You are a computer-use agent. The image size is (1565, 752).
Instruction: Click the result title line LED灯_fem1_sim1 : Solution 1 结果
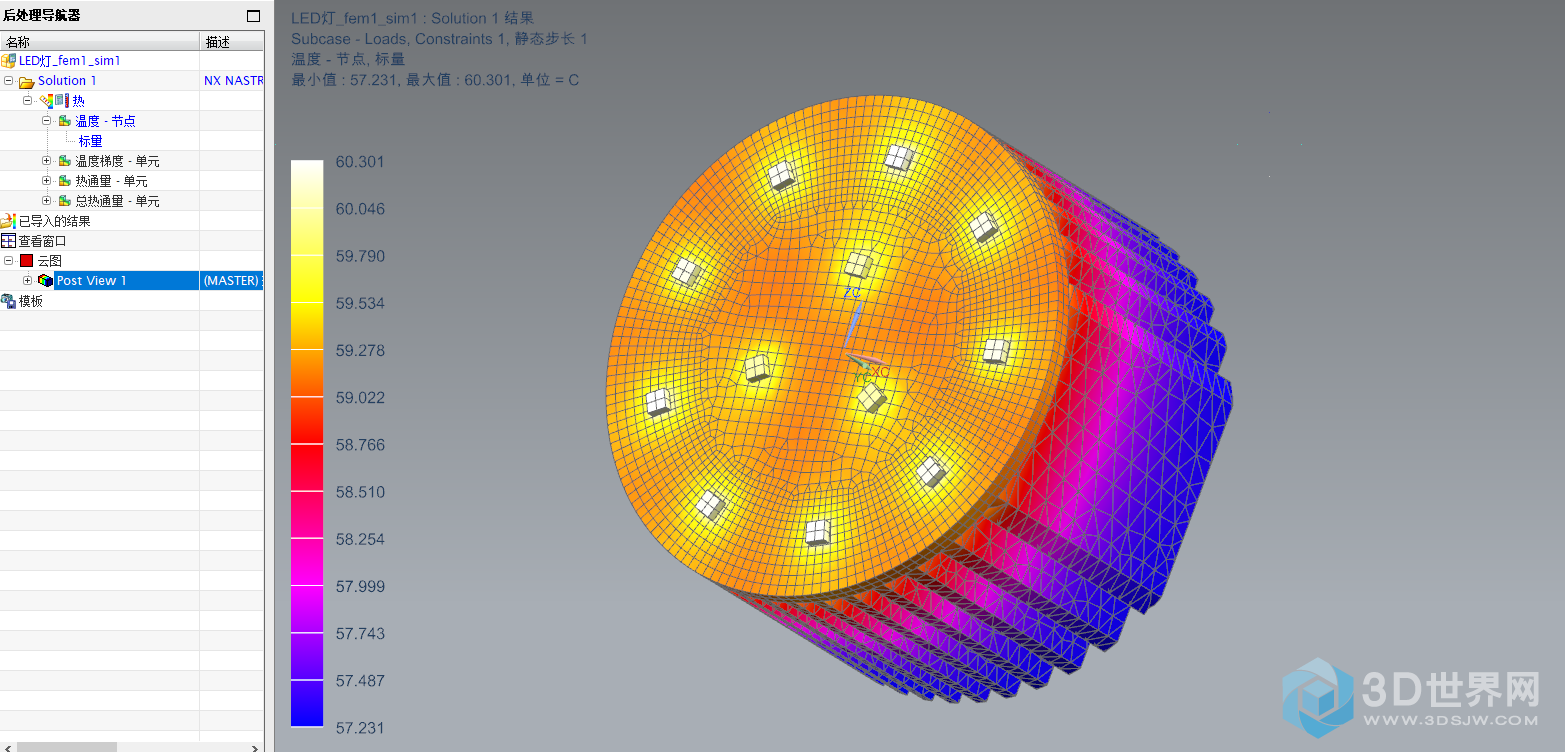pos(412,18)
